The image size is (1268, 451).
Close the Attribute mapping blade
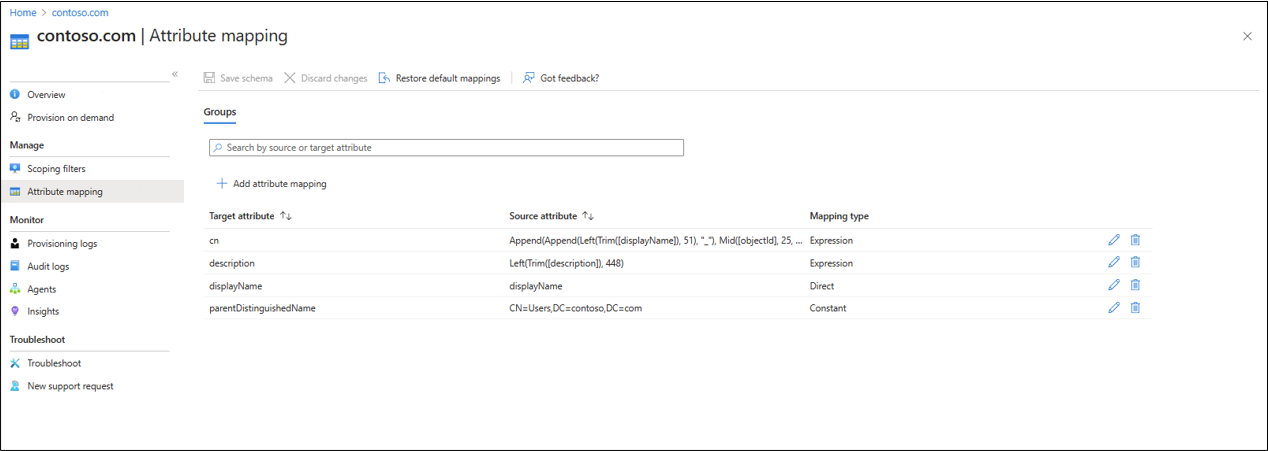click(x=1247, y=36)
